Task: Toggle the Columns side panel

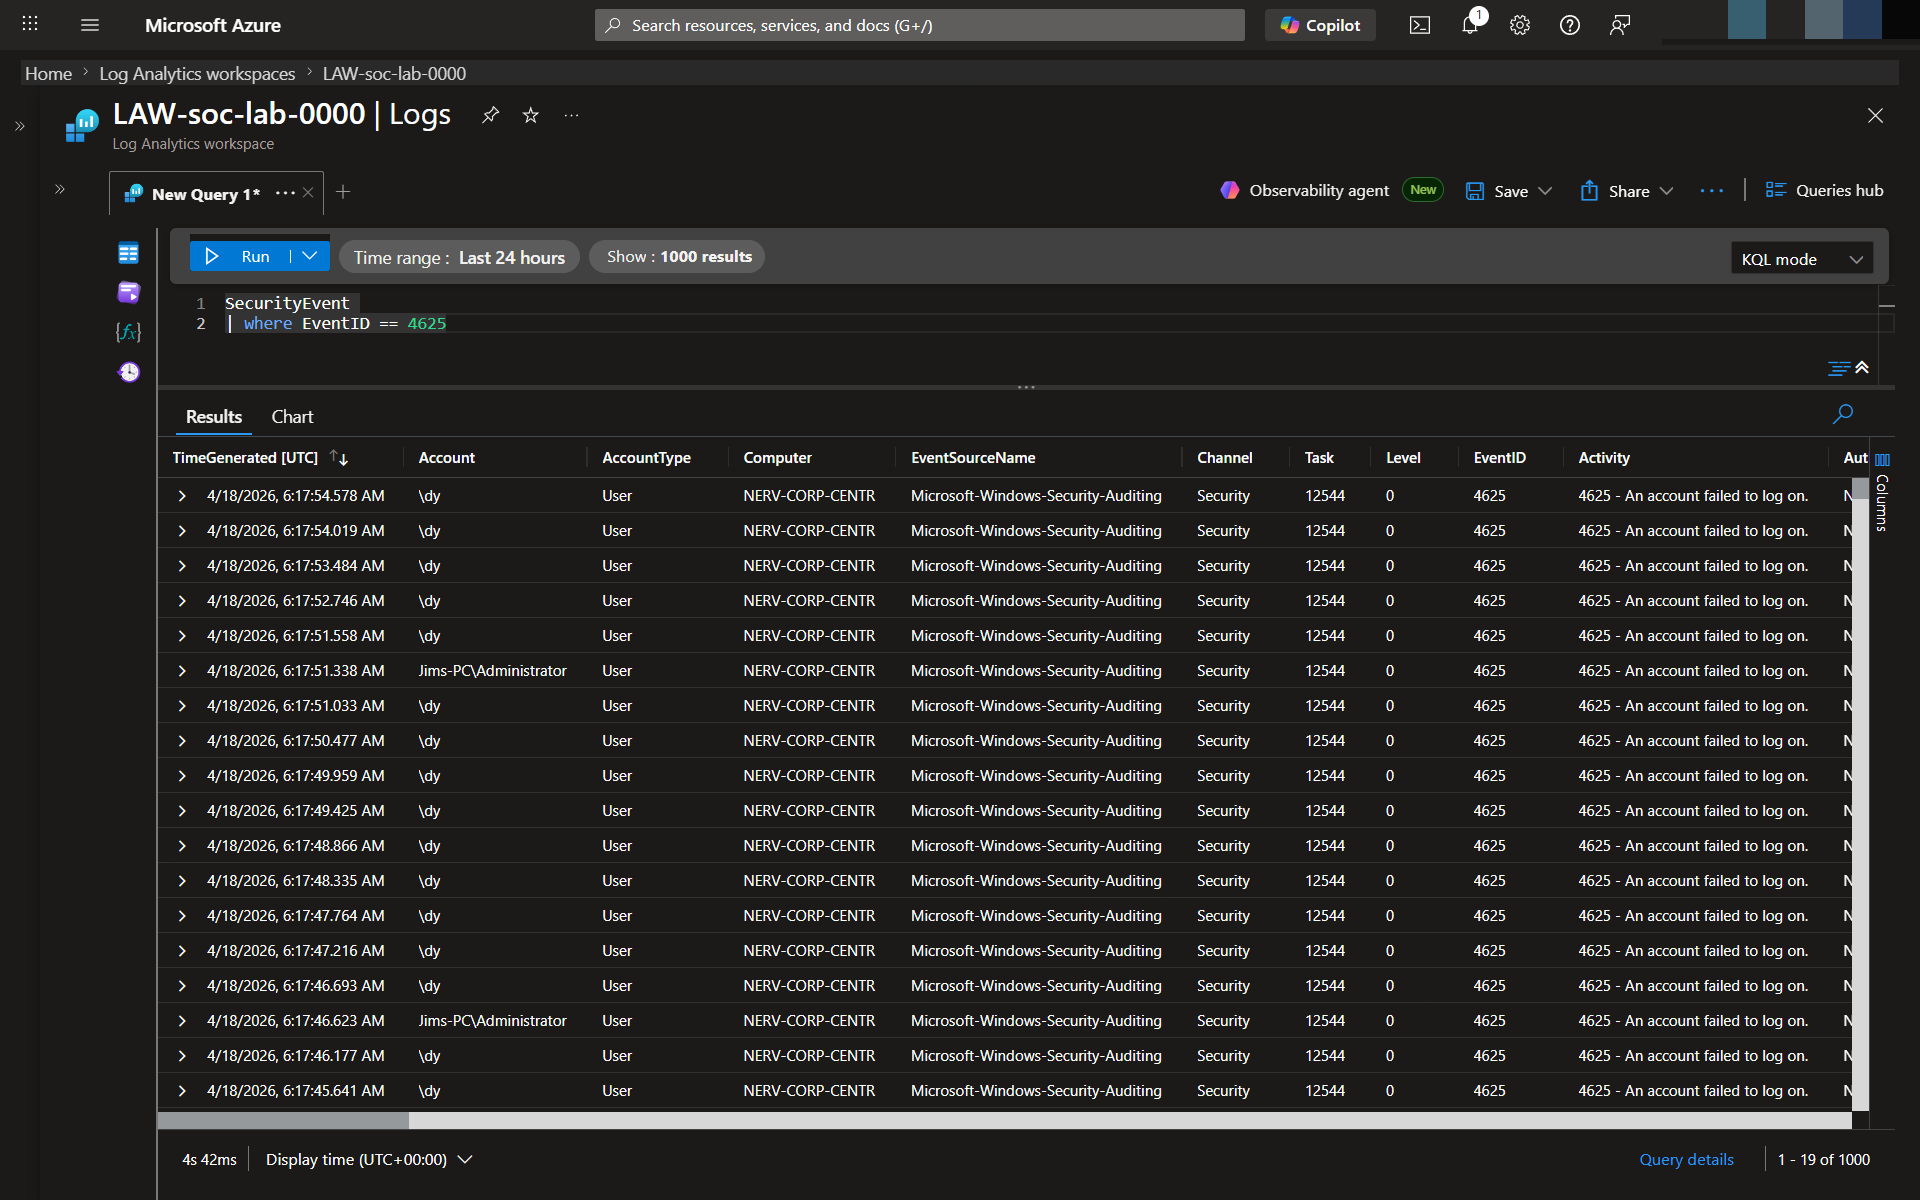Action: point(1882,490)
